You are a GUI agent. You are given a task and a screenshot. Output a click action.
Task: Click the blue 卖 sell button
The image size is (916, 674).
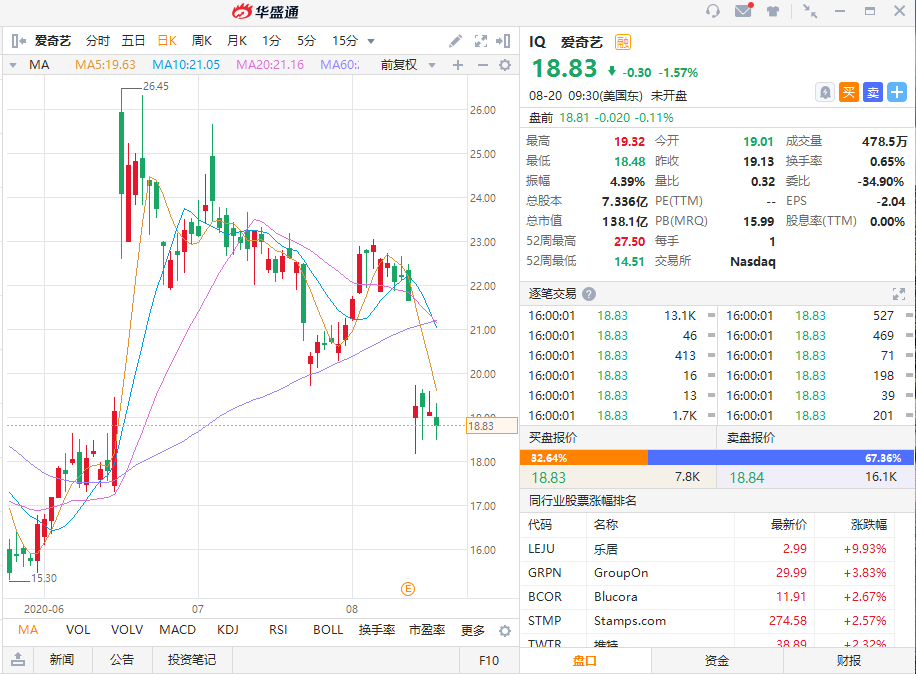coord(873,92)
